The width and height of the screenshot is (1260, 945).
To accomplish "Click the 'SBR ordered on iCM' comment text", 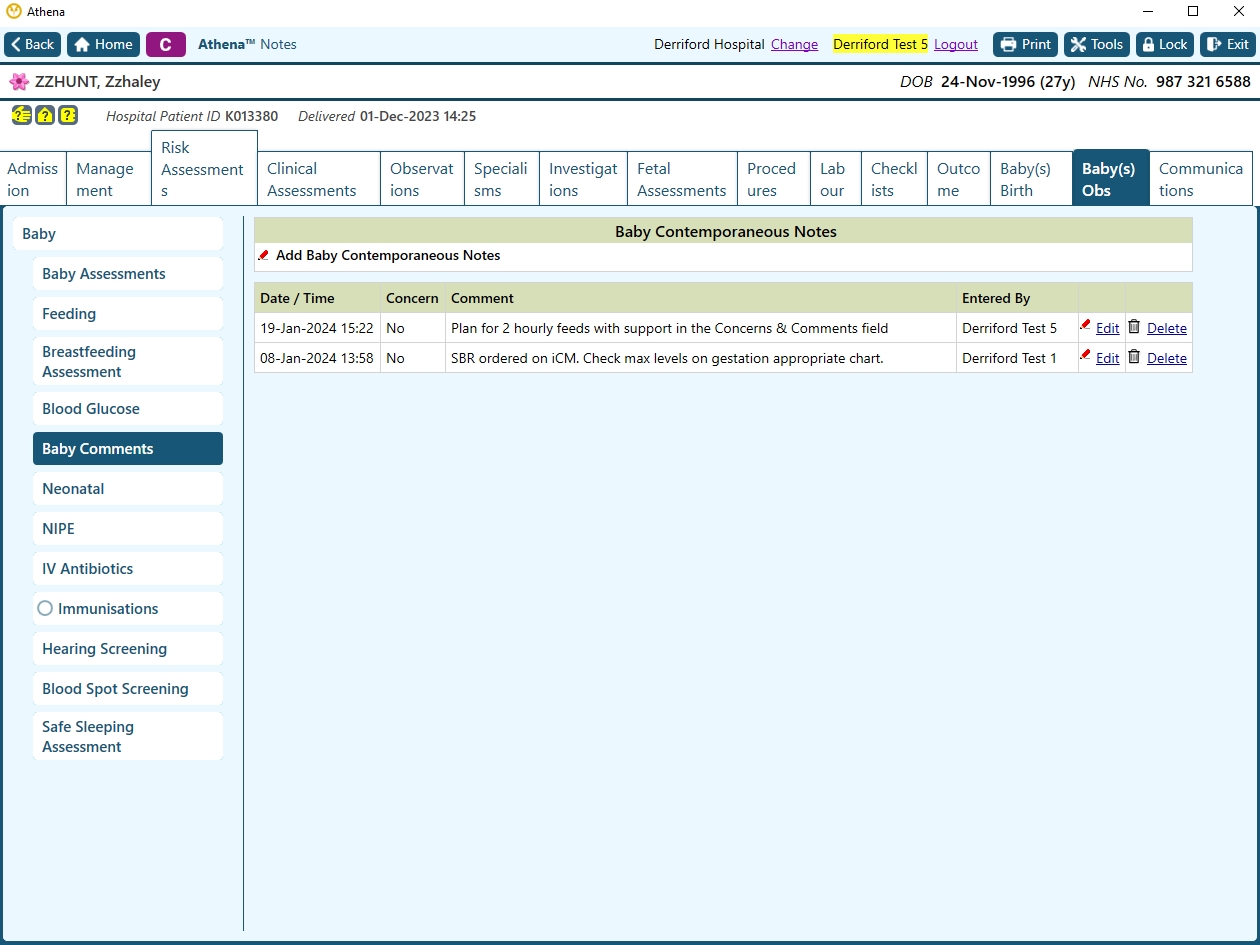I will point(667,358).
